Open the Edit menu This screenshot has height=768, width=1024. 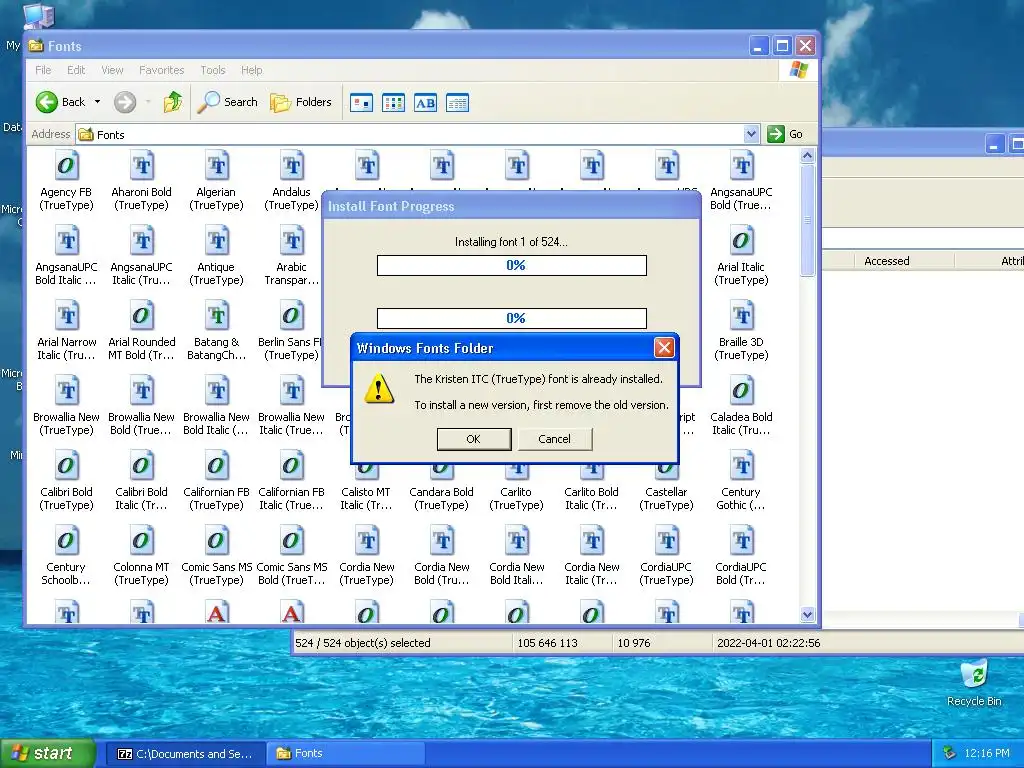(76, 70)
